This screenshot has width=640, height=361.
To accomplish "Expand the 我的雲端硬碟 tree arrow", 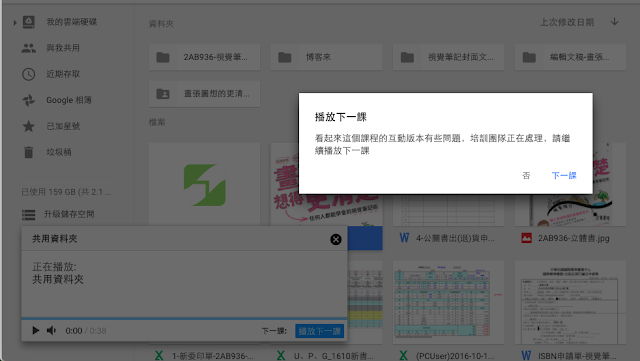I will pos(15,22).
